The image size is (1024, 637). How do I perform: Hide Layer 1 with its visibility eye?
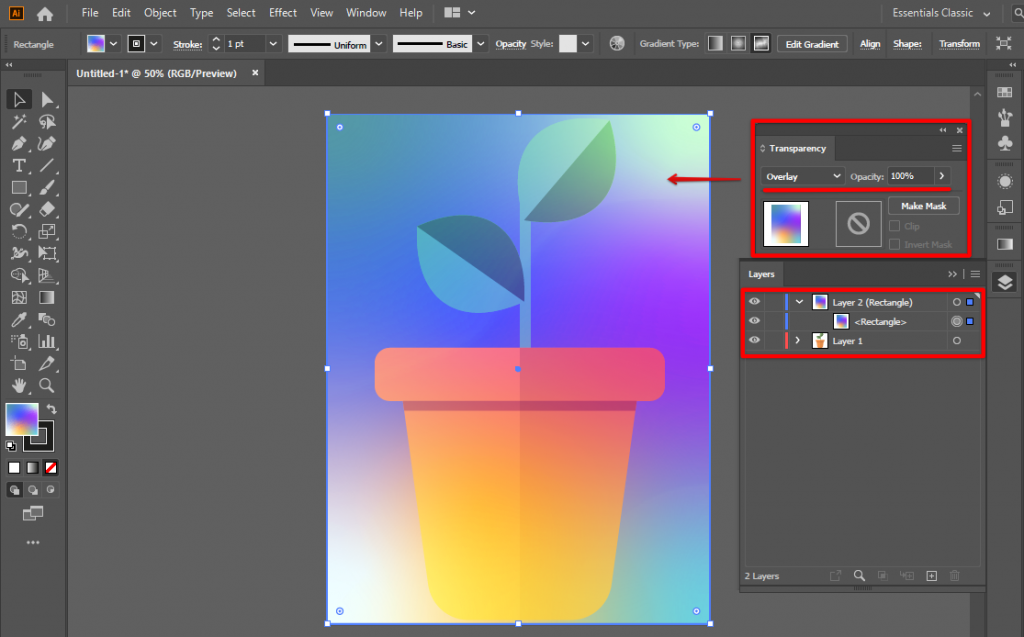pos(754,340)
